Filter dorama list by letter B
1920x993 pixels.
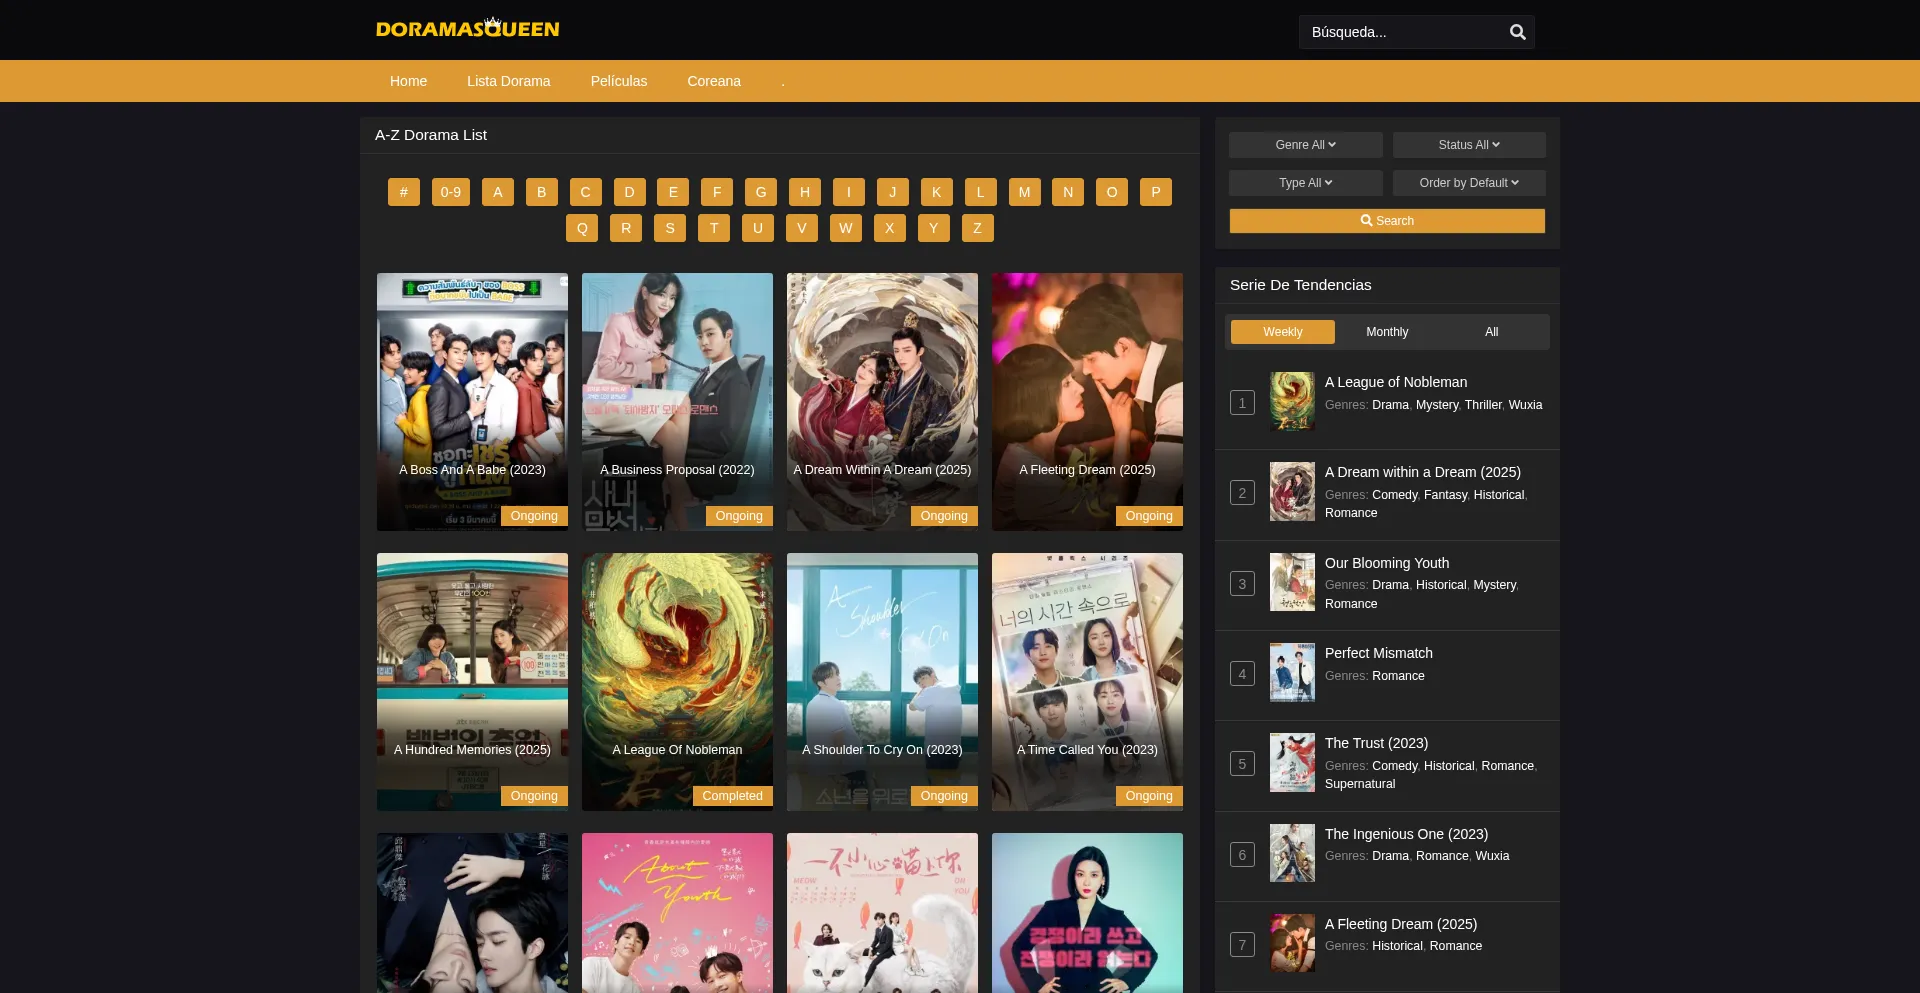pyautogui.click(x=542, y=192)
